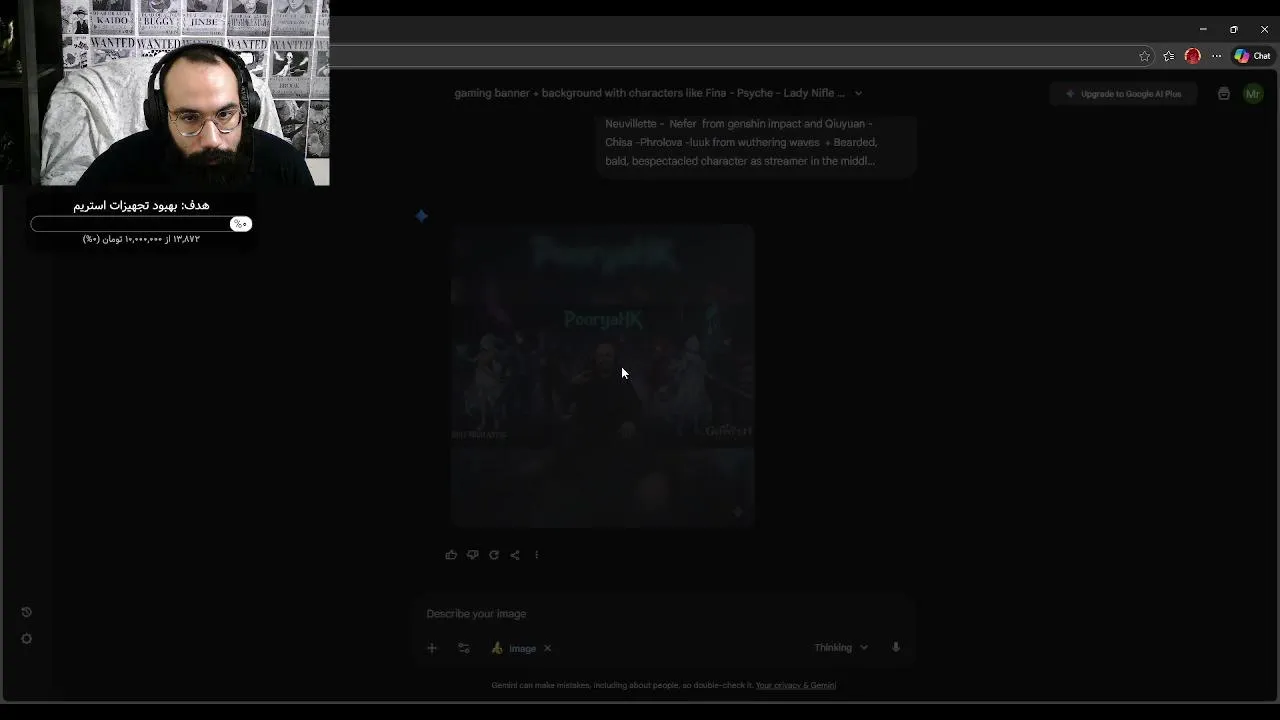1280x720 pixels.
Task: Click the stream donation goal progress bar
Action: (141, 224)
